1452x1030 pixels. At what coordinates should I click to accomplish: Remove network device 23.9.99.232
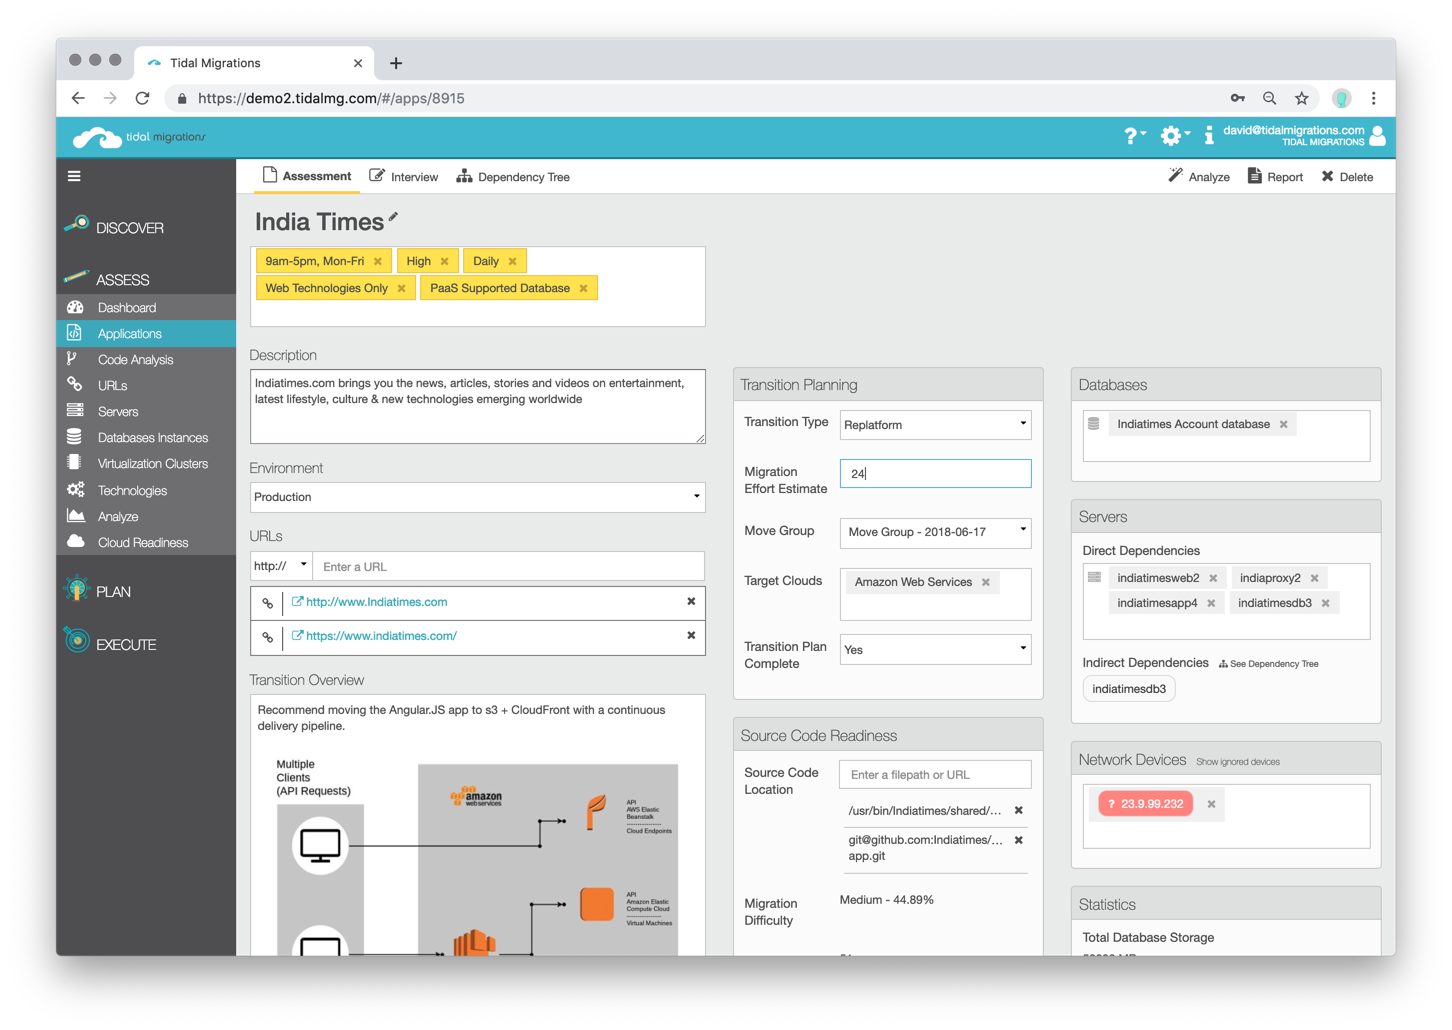point(1211,804)
